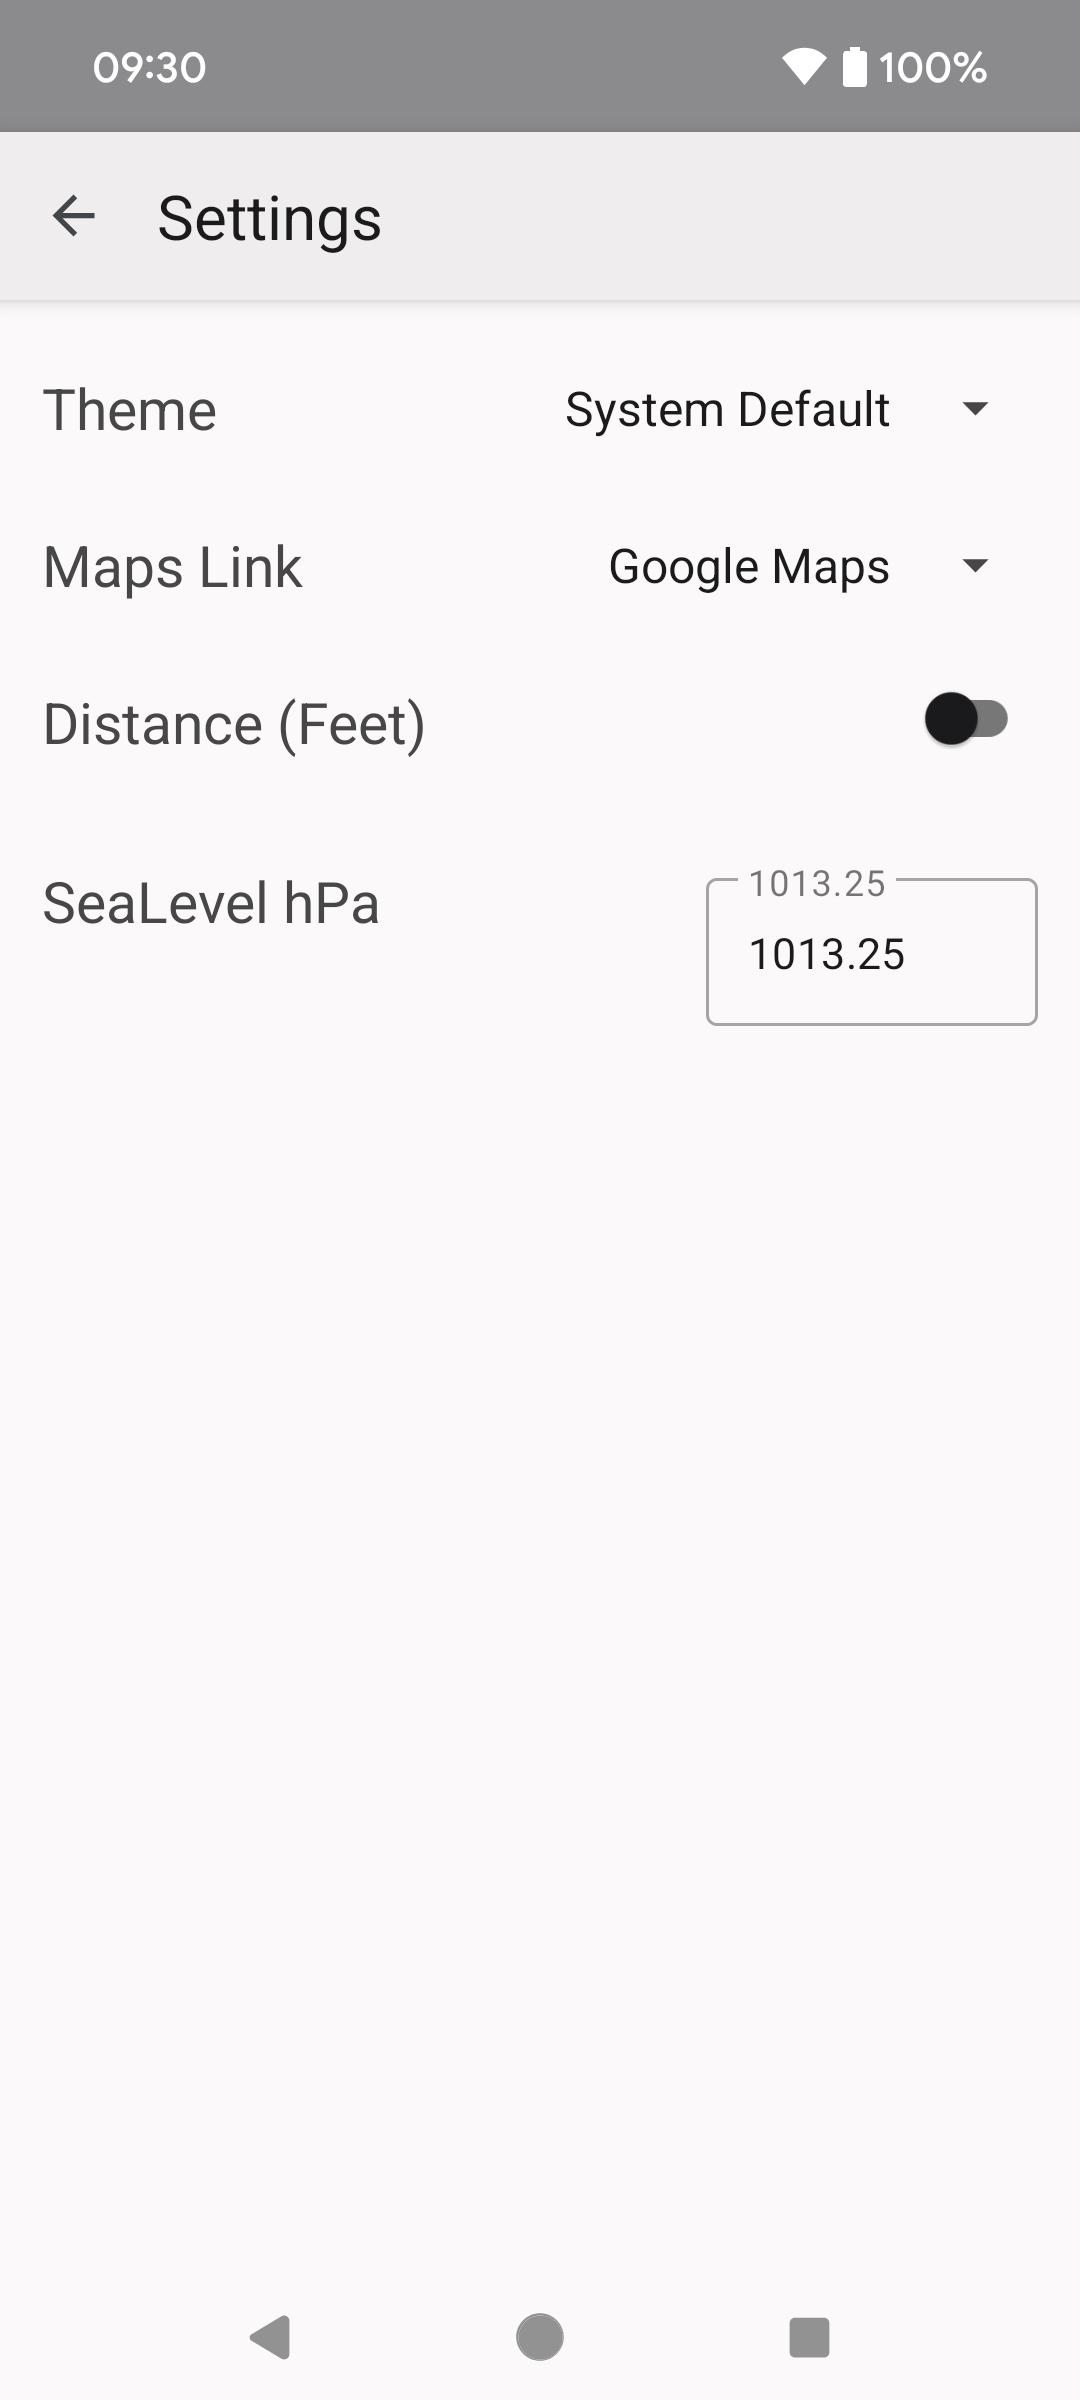Tap the back arrow icon

pos(73,216)
